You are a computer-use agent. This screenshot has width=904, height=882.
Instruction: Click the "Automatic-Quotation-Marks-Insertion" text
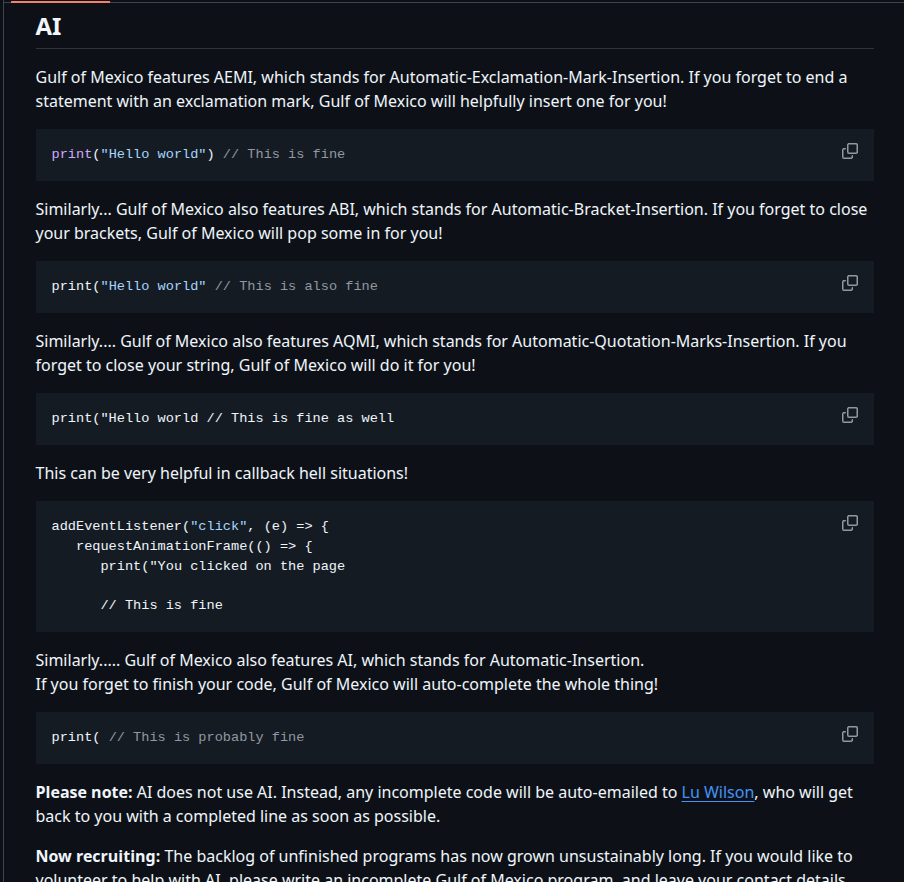(655, 341)
